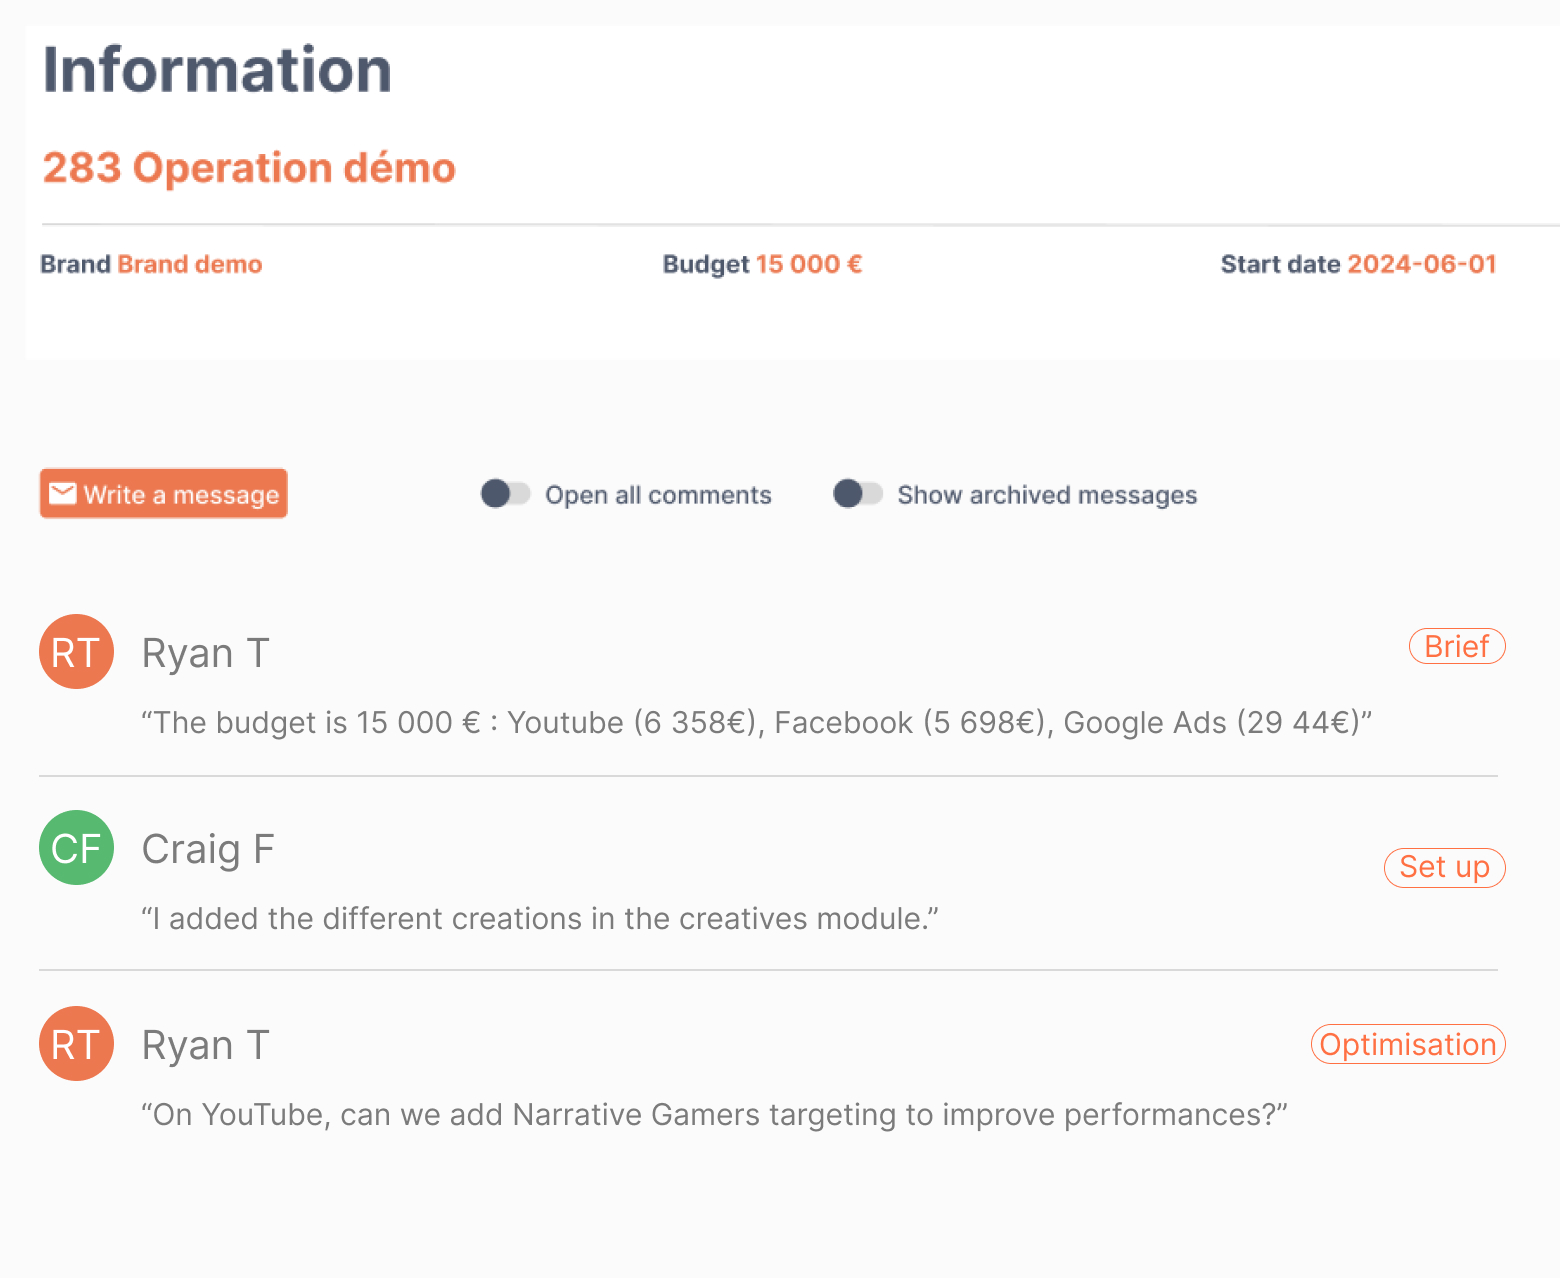Expand Craig F's creatives module message
Image resolution: width=1560 pixels, height=1278 pixels.
click(x=540, y=918)
